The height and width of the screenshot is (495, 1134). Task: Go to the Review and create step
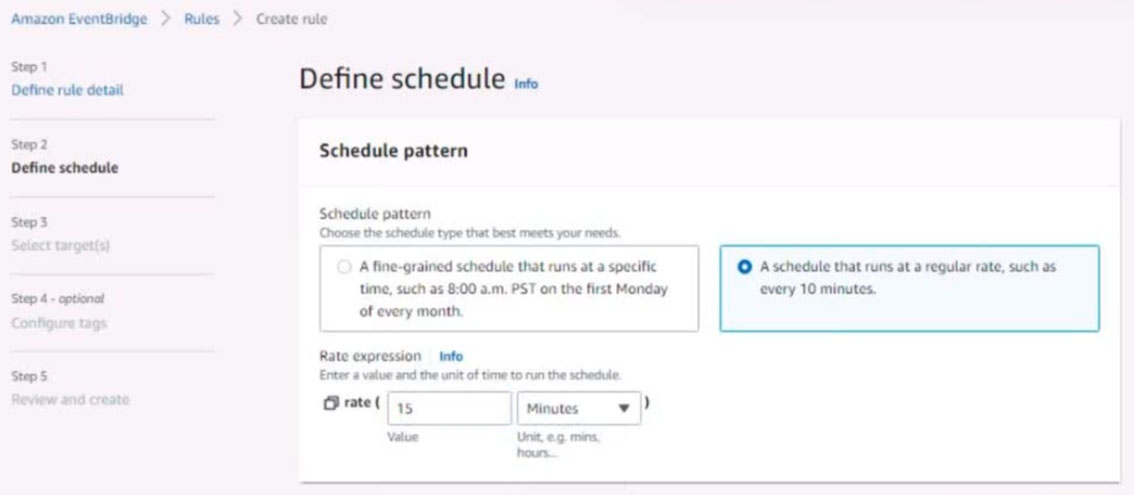click(69, 400)
